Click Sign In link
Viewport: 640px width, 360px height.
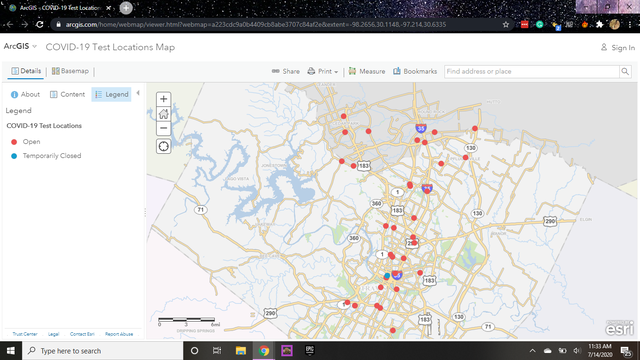click(618, 48)
